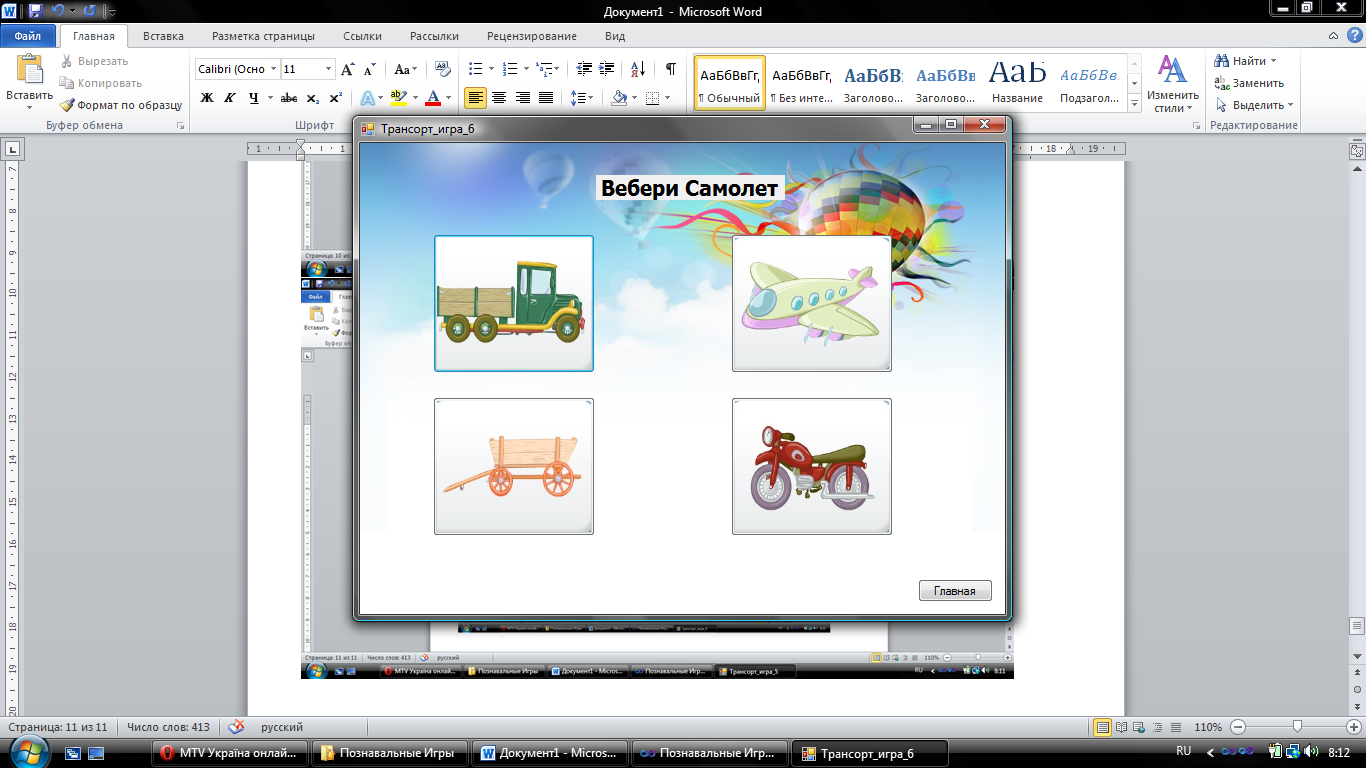Apply the Без интервала style
The image size is (1366, 768).
(x=802, y=83)
